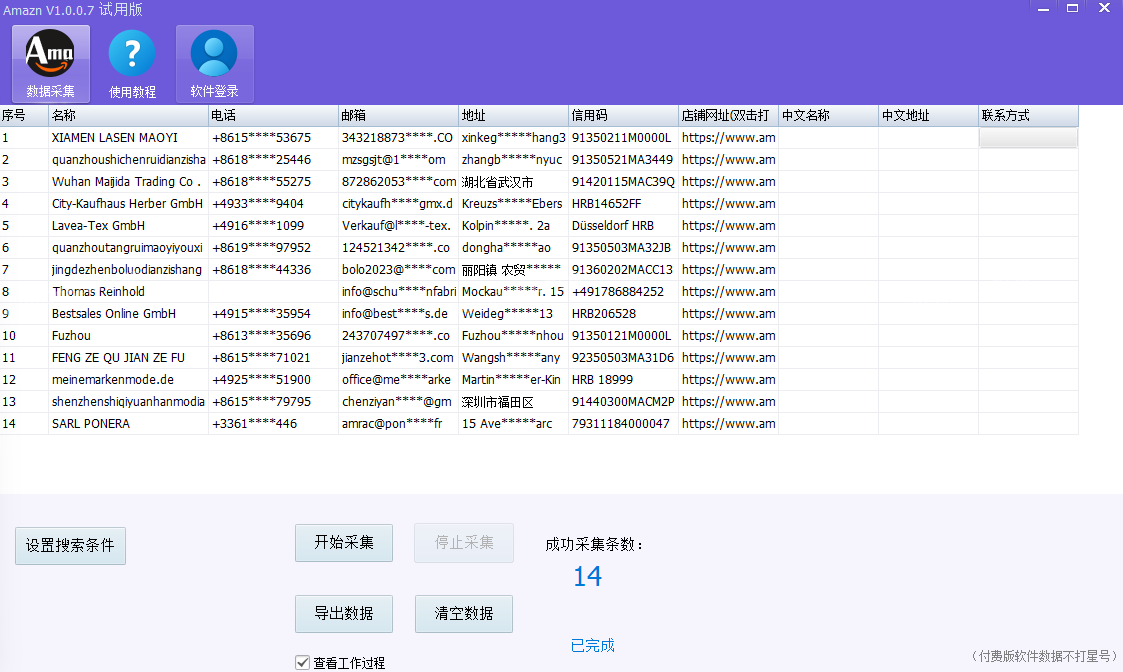Select the Lavea-Tex GmbH name cell
1123x672 pixels.
pos(128,226)
